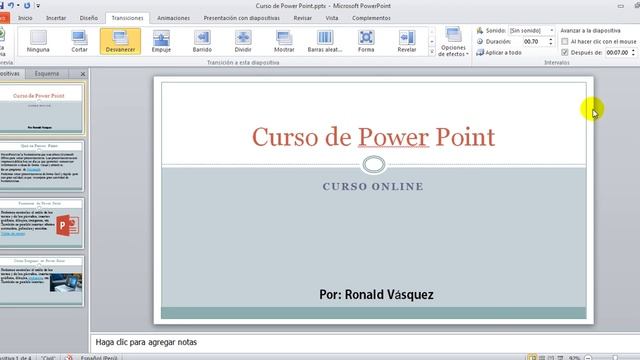Select the Barrido transition
Image resolution: width=640 pixels, height=360 pixels.
(x=202, y=41)
